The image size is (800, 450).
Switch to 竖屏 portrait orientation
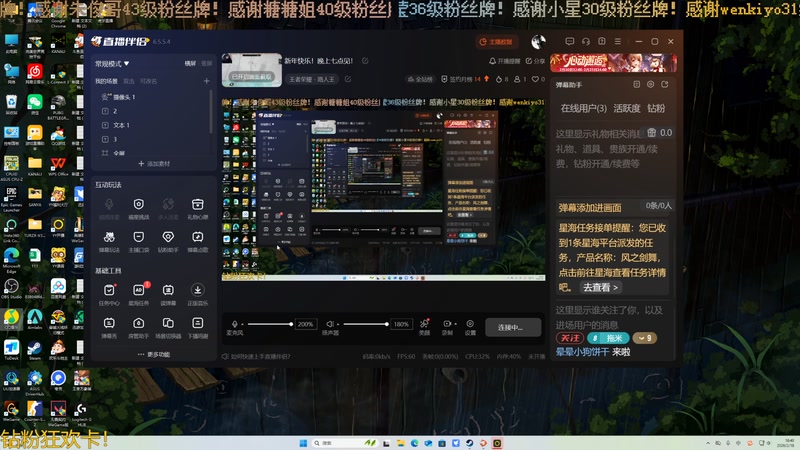pyautogui.click(x=207, y=63)
